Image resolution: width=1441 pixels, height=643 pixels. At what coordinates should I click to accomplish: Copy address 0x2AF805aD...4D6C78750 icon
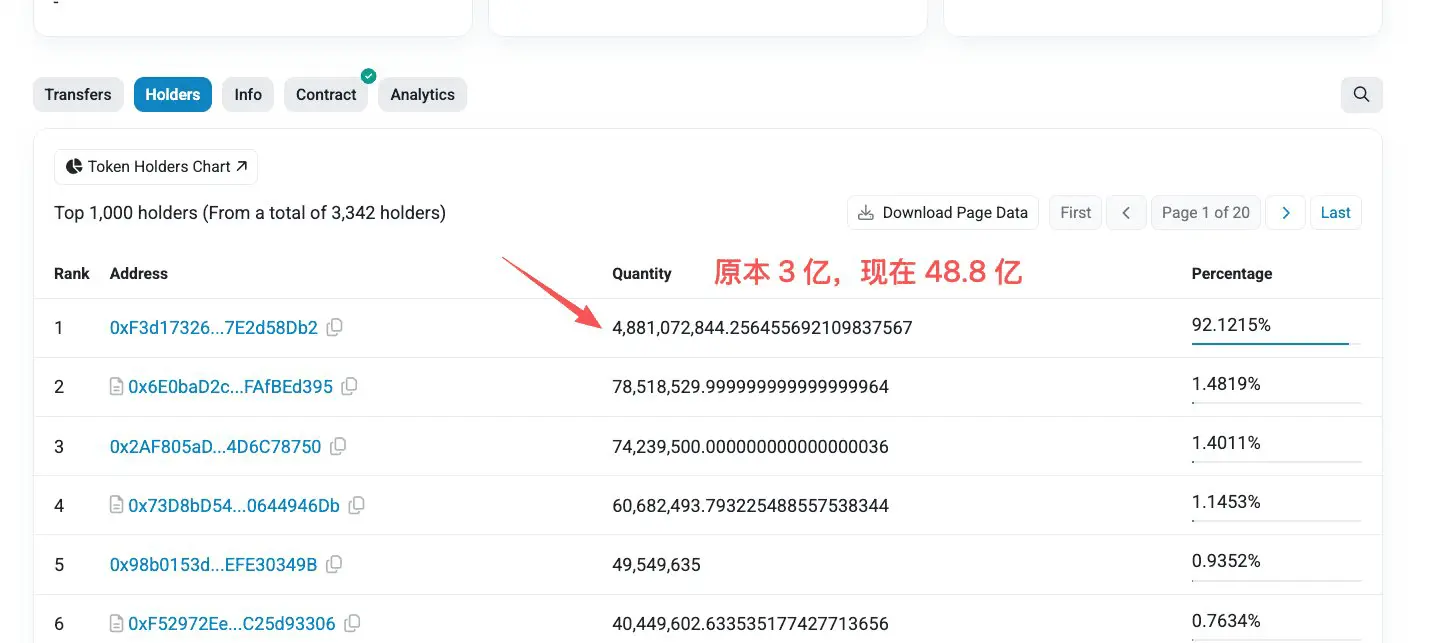tap(338, 446)
